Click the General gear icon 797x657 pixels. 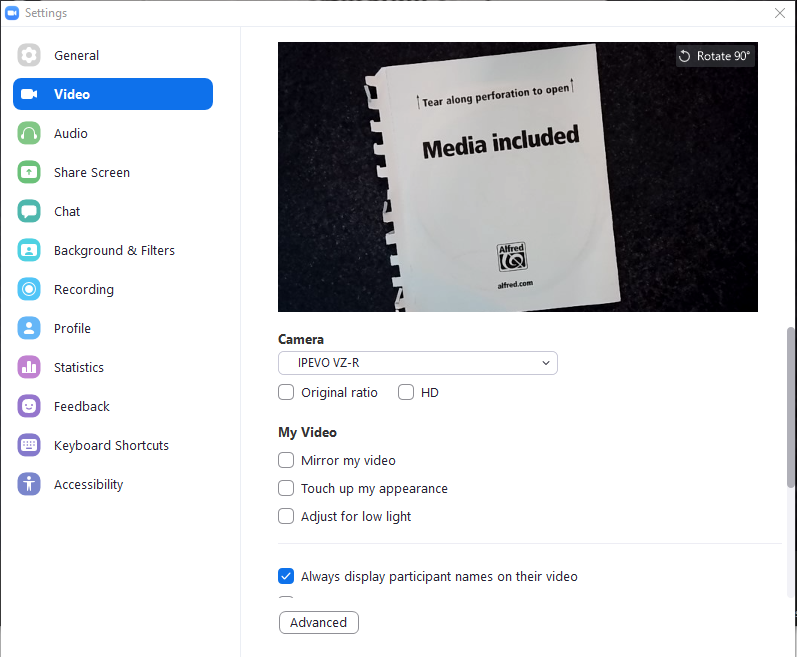[29, 56]
